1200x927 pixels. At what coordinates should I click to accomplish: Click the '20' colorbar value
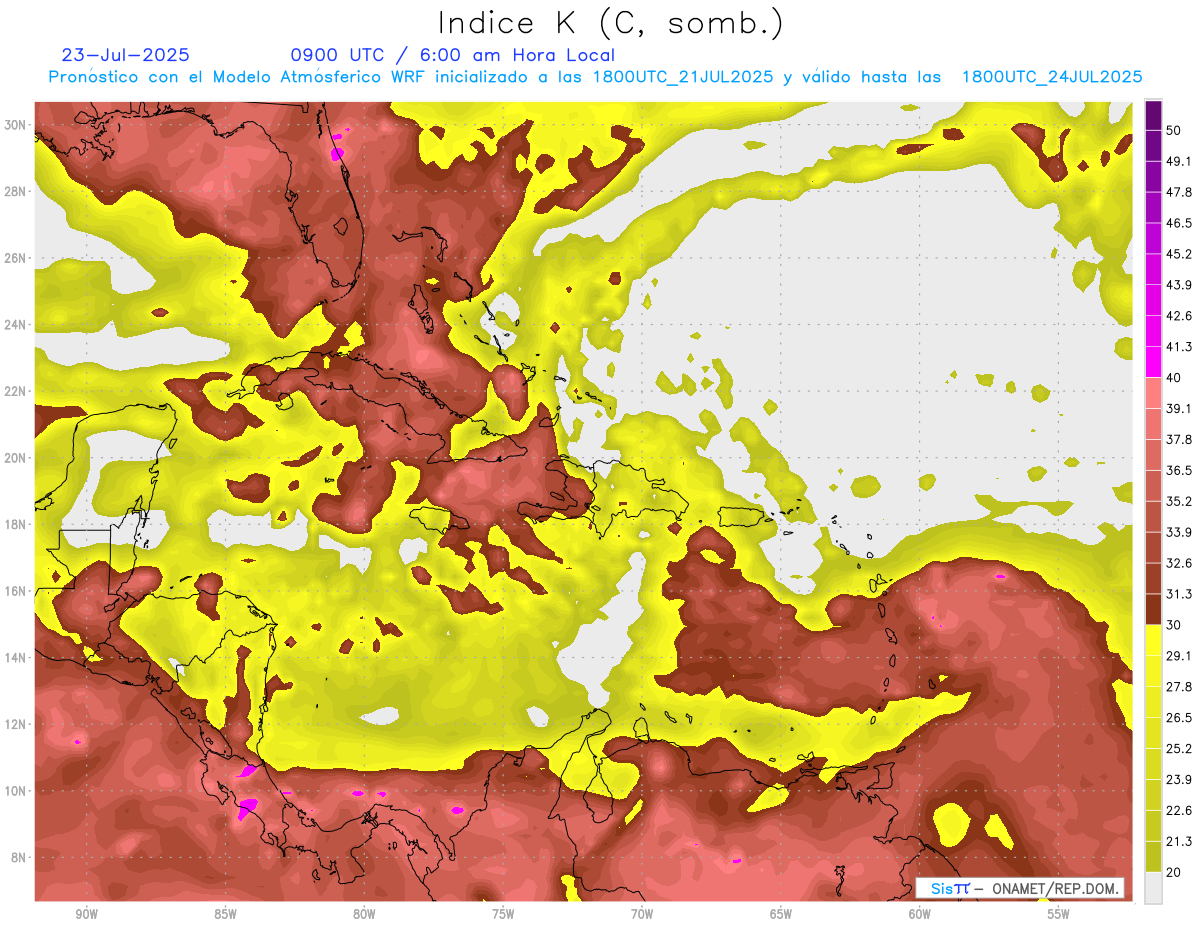pos(1174,872)
